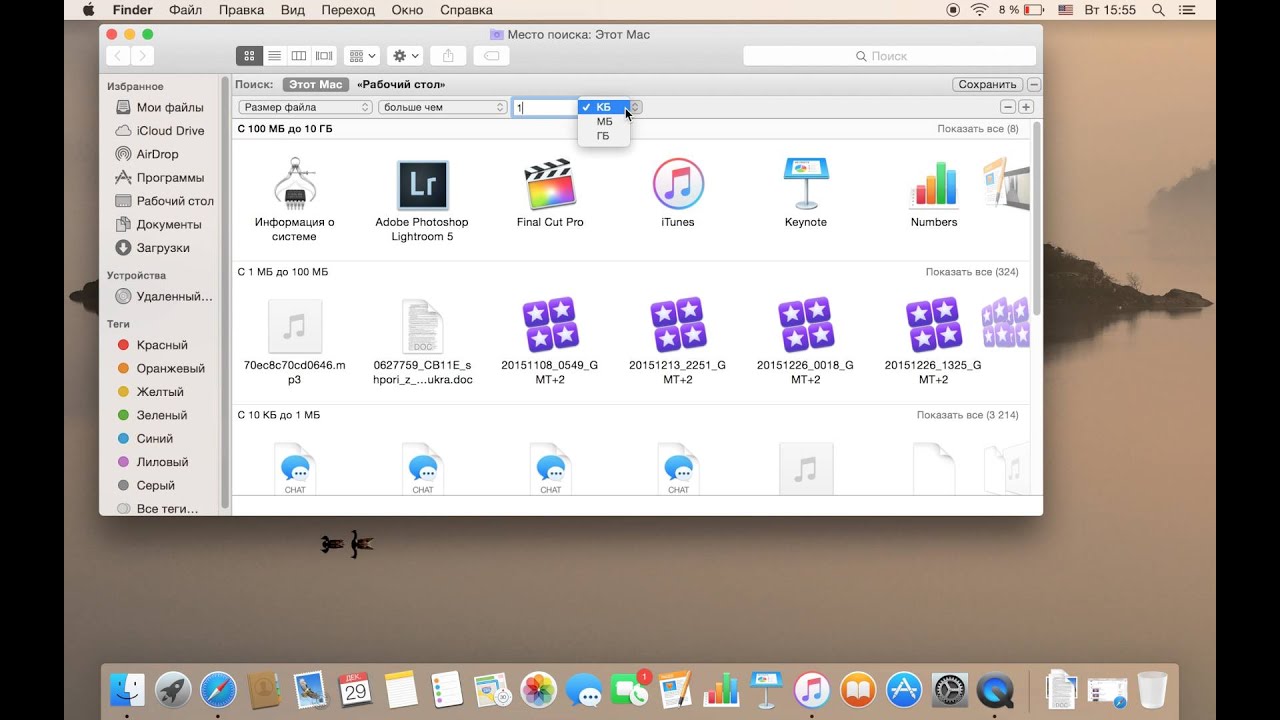
Task: Switch to column view in toolbar
Action: tap(299, 56)
